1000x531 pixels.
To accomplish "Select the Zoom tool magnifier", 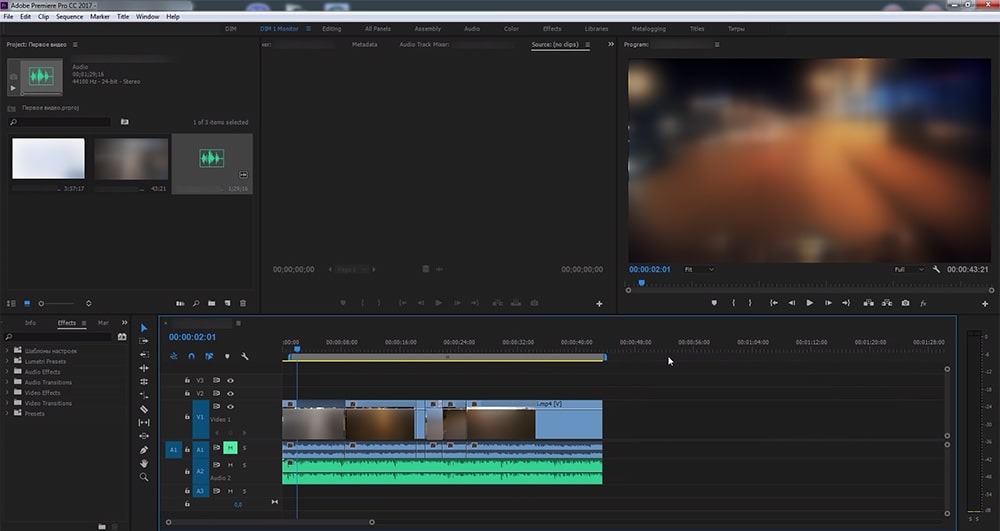I will (144, 478).
